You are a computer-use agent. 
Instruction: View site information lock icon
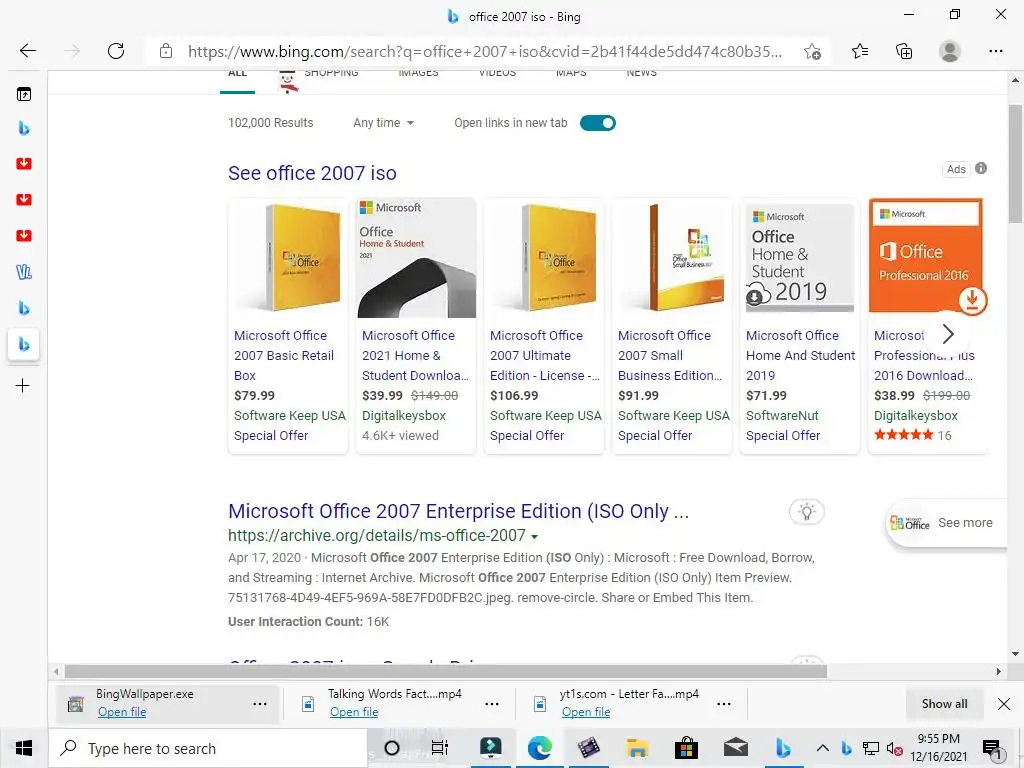[x=166, y=51]
